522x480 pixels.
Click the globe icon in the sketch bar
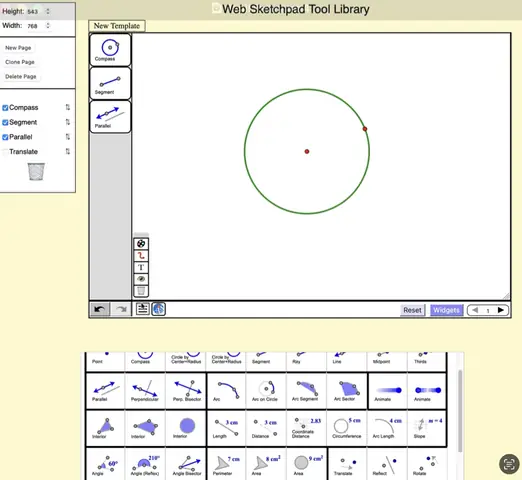[159, 309]
